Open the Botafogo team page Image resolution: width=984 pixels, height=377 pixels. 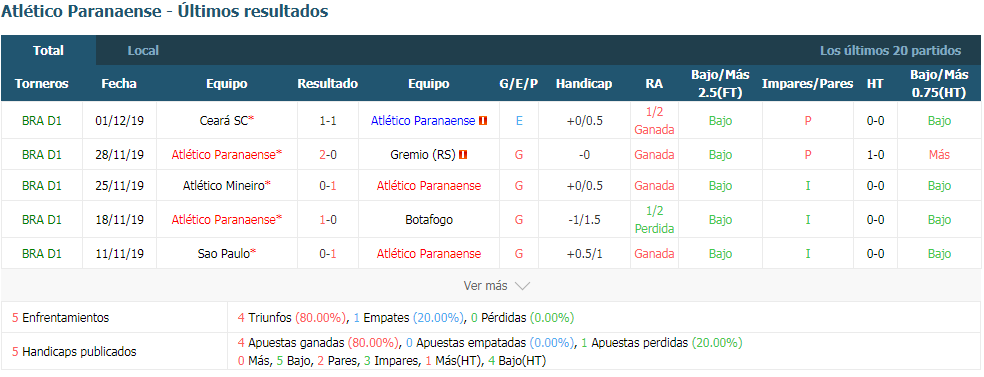429,220
